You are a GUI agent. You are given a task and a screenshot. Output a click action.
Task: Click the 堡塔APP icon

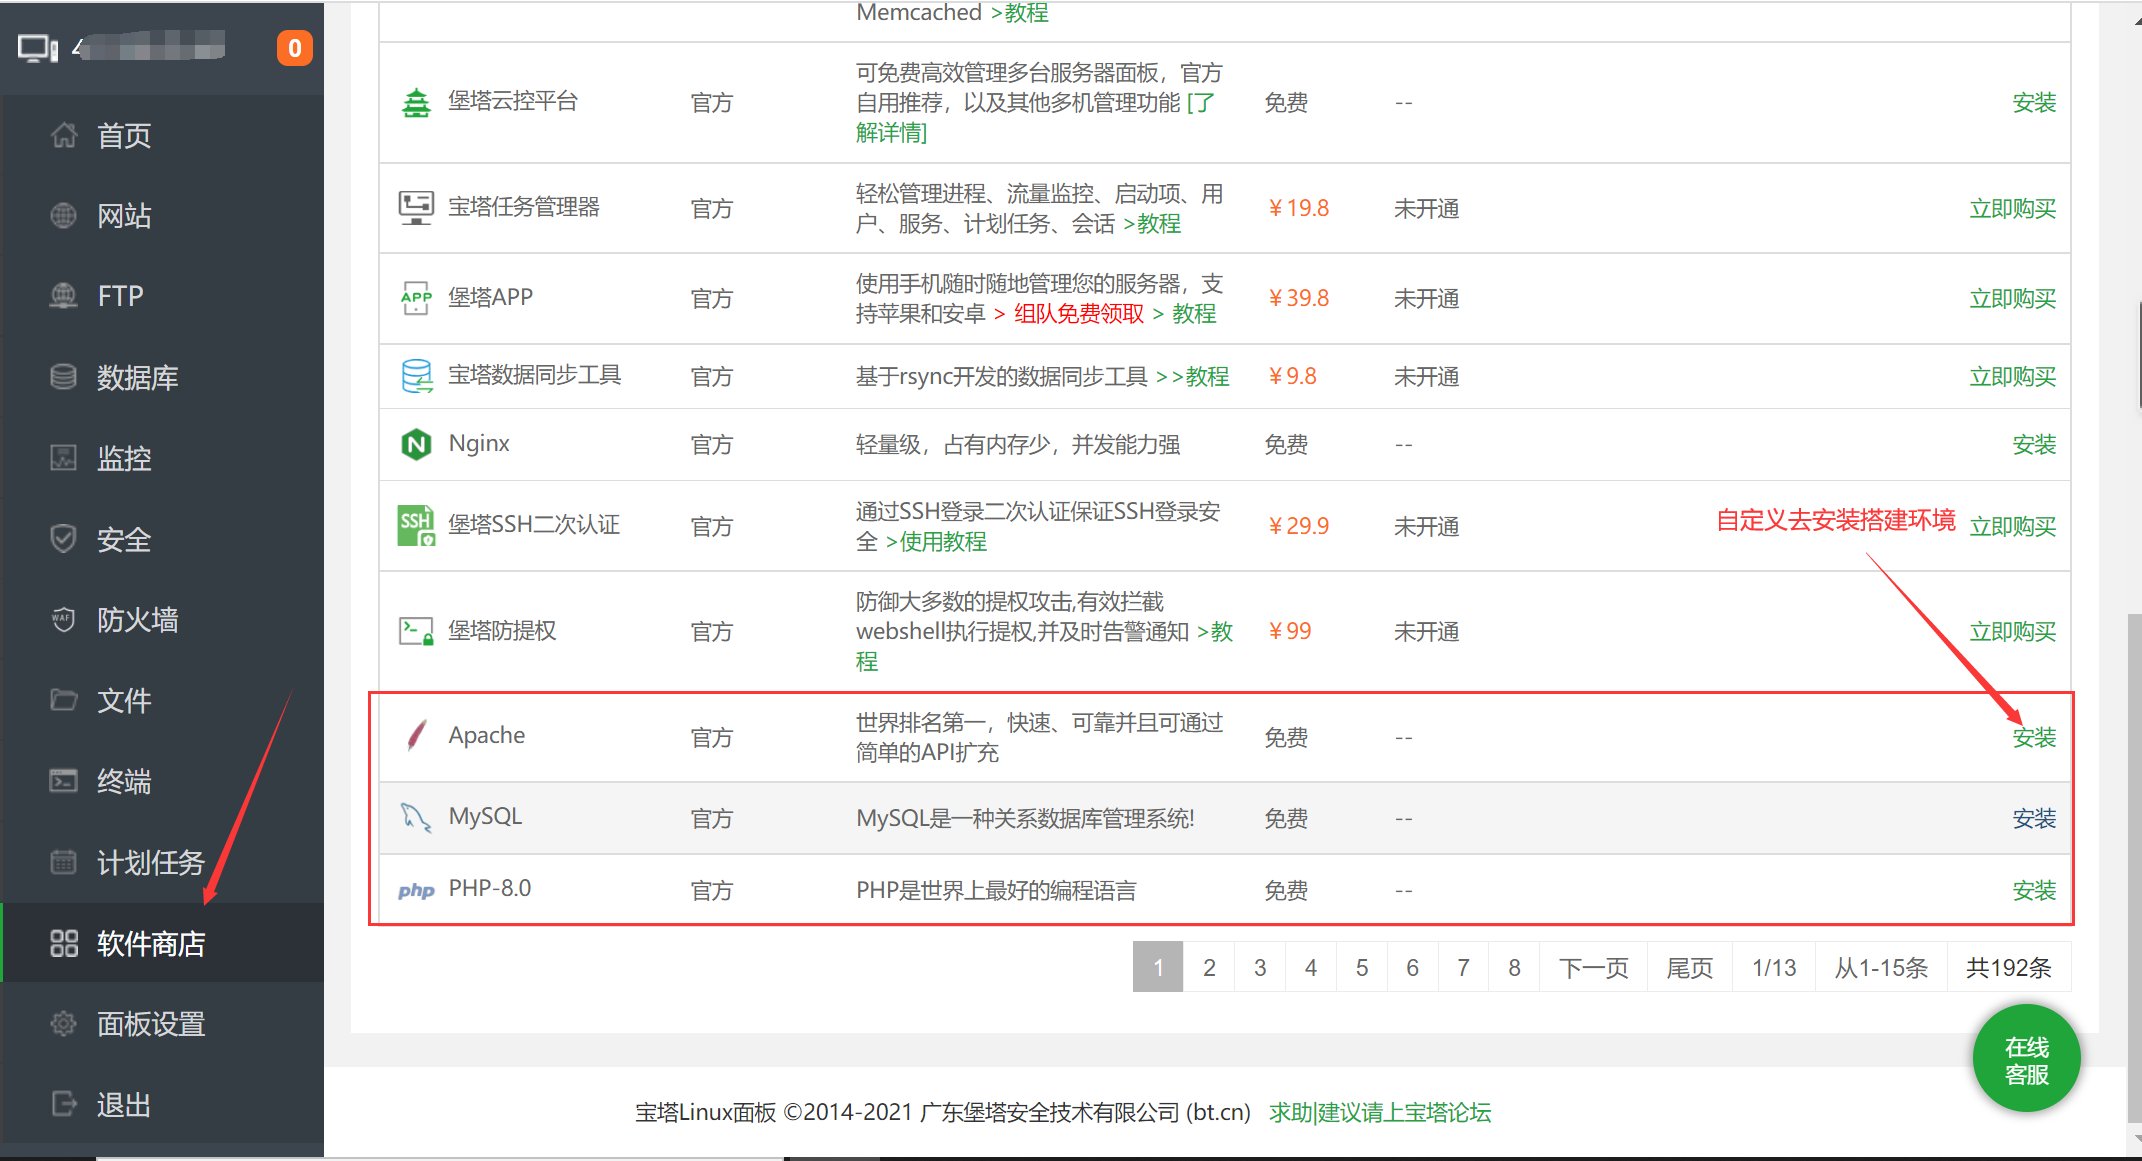point(416,298)
